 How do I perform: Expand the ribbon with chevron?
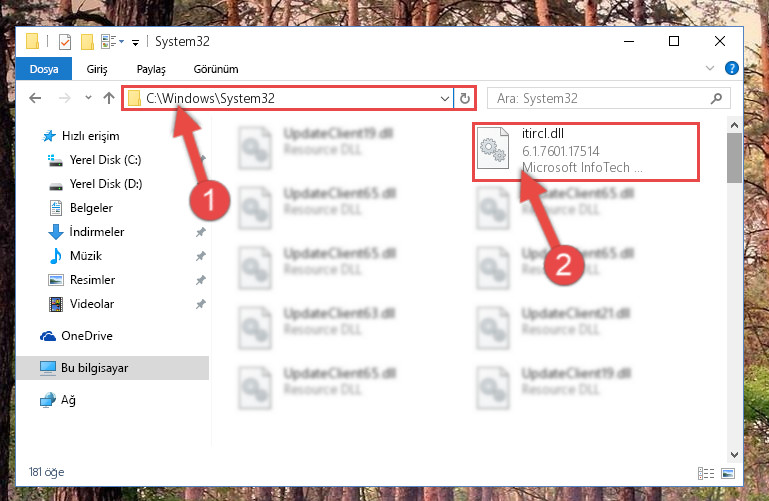coord(709,68)
